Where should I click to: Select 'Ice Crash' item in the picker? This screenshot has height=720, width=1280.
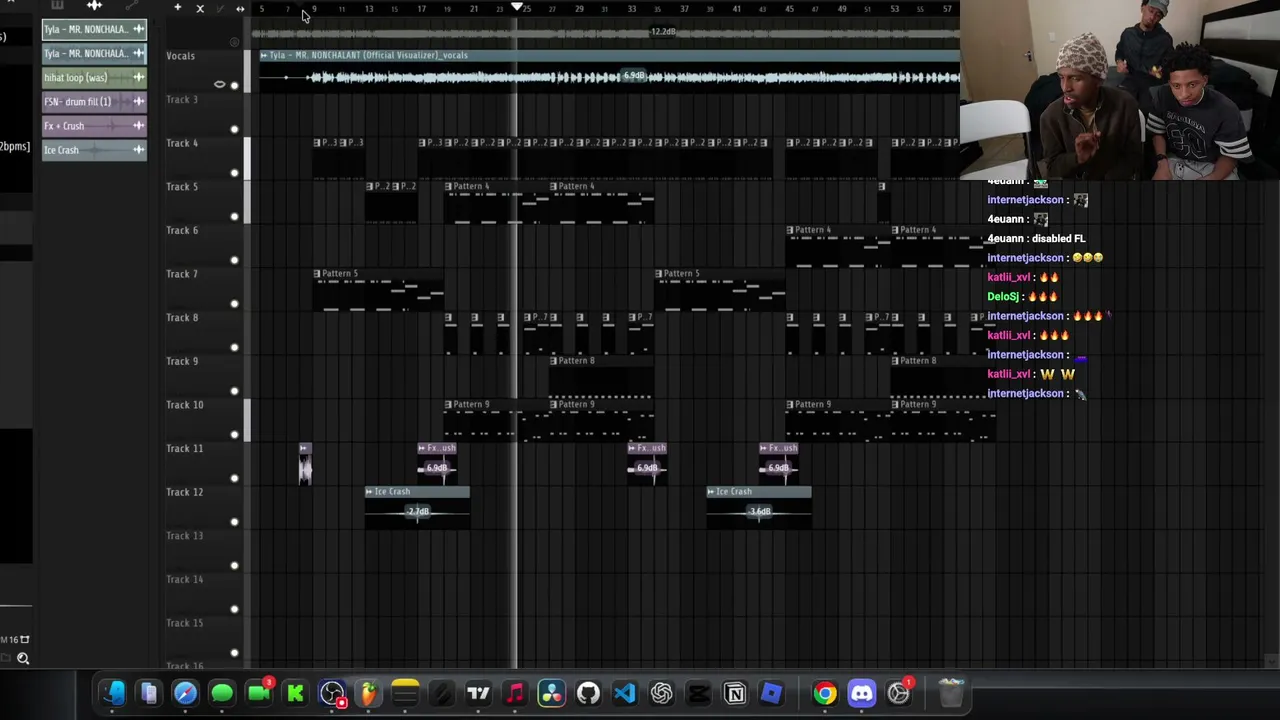94,150
